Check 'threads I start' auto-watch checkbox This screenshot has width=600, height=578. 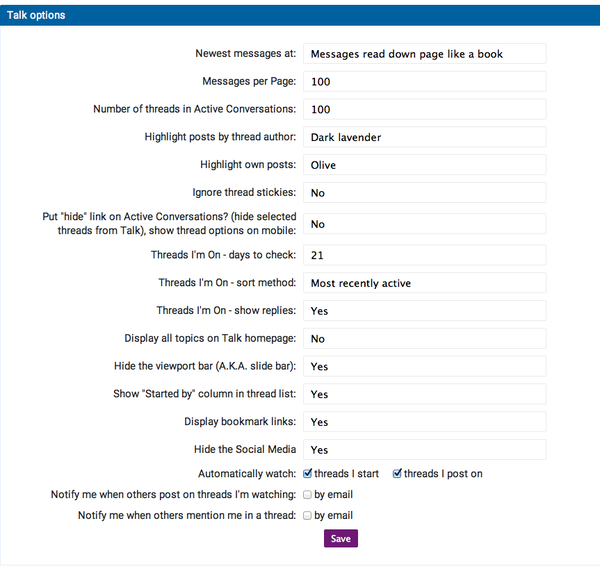click(308, 474)
